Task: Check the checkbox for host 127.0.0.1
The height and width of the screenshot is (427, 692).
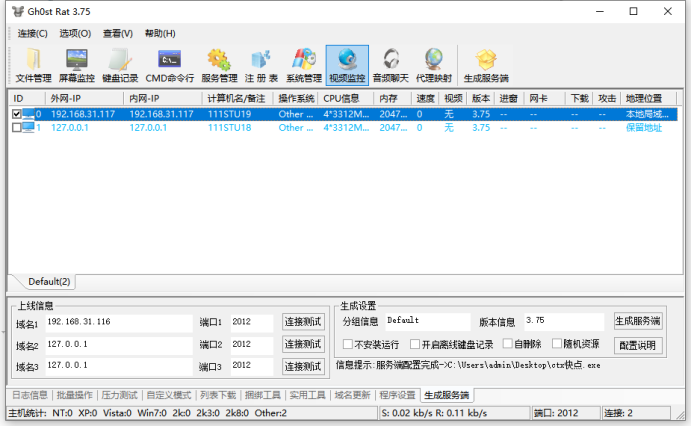Action: [16, 128]
